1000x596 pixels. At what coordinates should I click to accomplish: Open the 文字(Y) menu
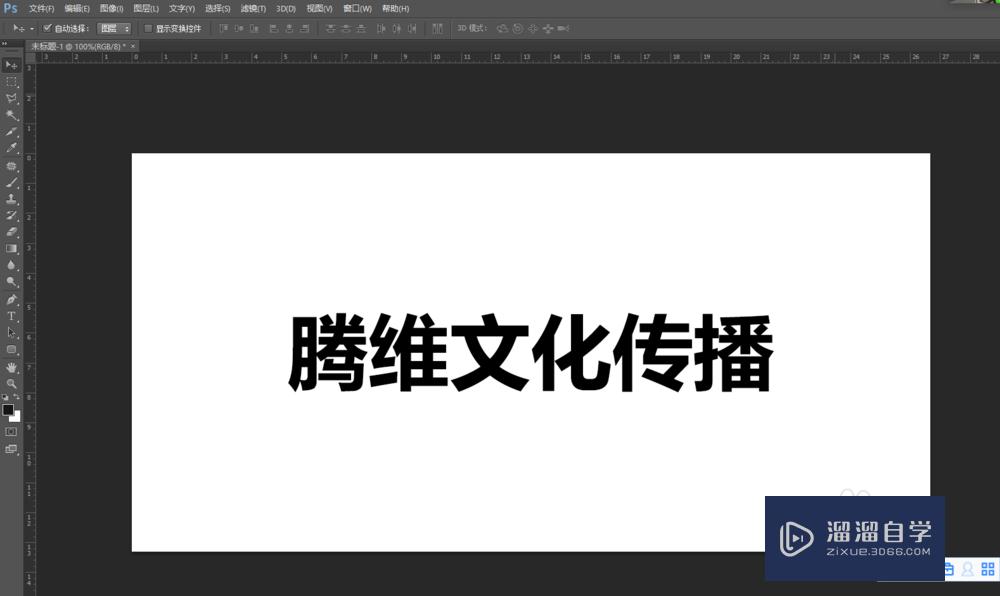(x=182, y=9)
